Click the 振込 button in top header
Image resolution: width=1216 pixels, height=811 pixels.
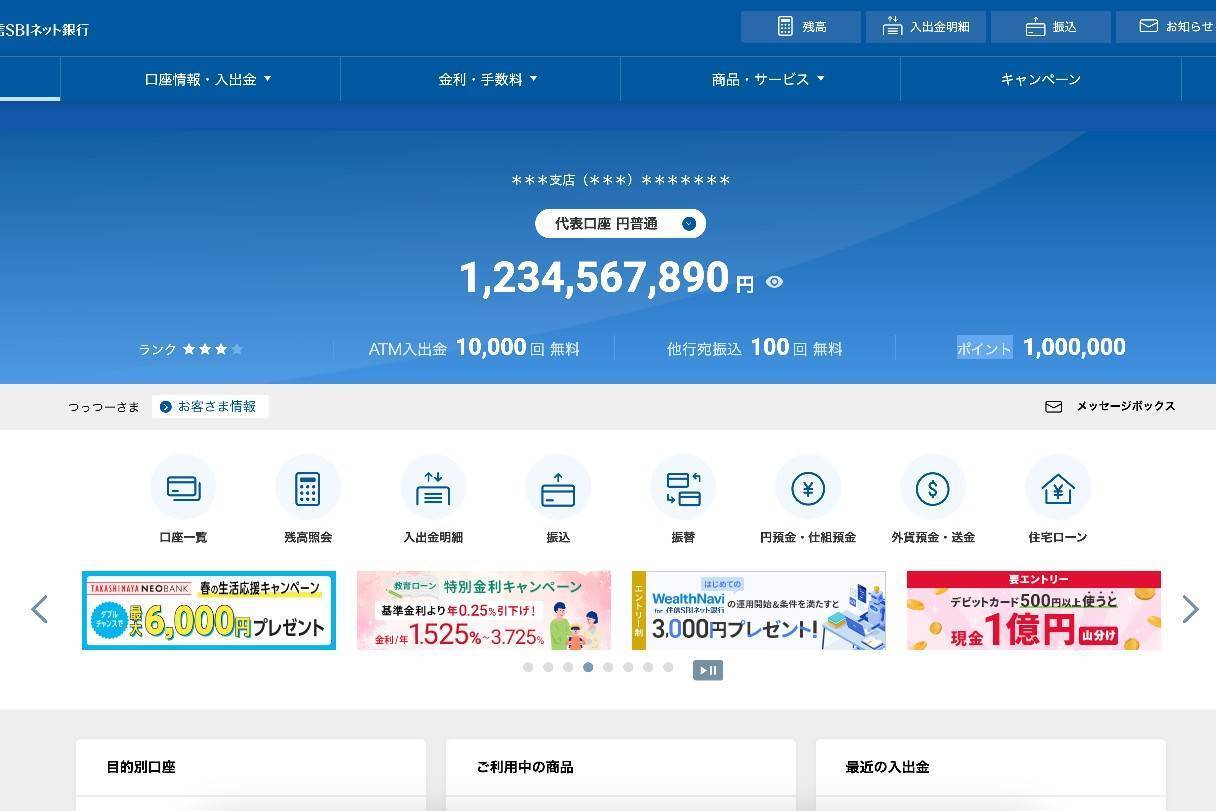pos(1051,27)
